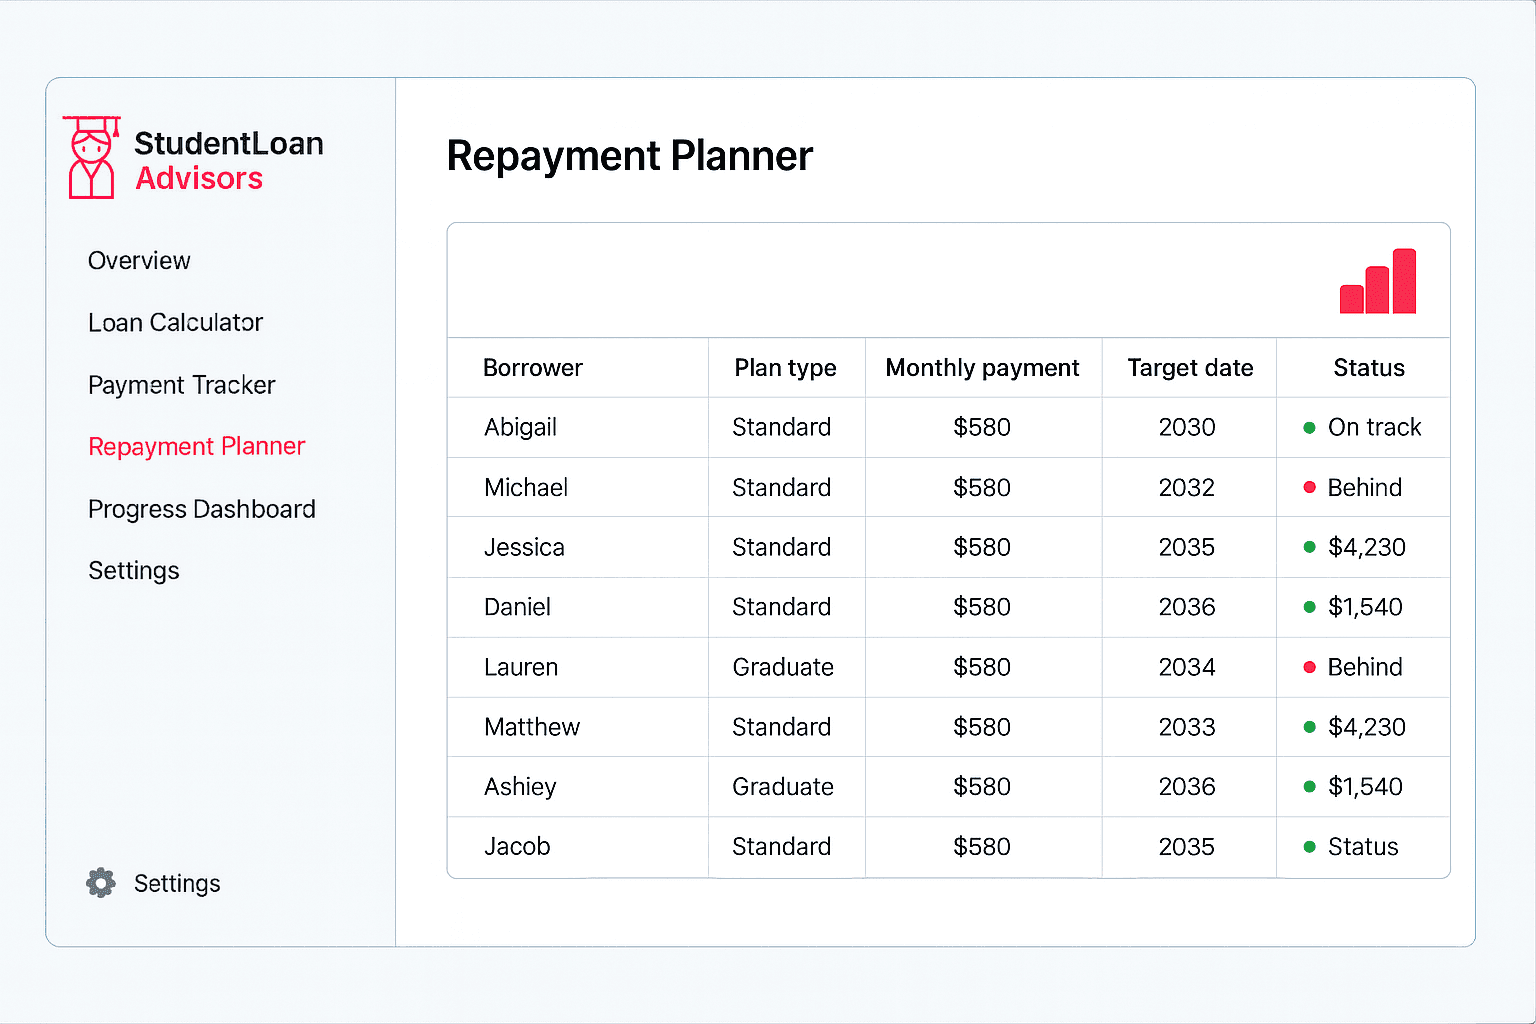Open the Payment Tracker section
The width and height of the screenshot is (1536, 1024).
click(x=181, y=385)
